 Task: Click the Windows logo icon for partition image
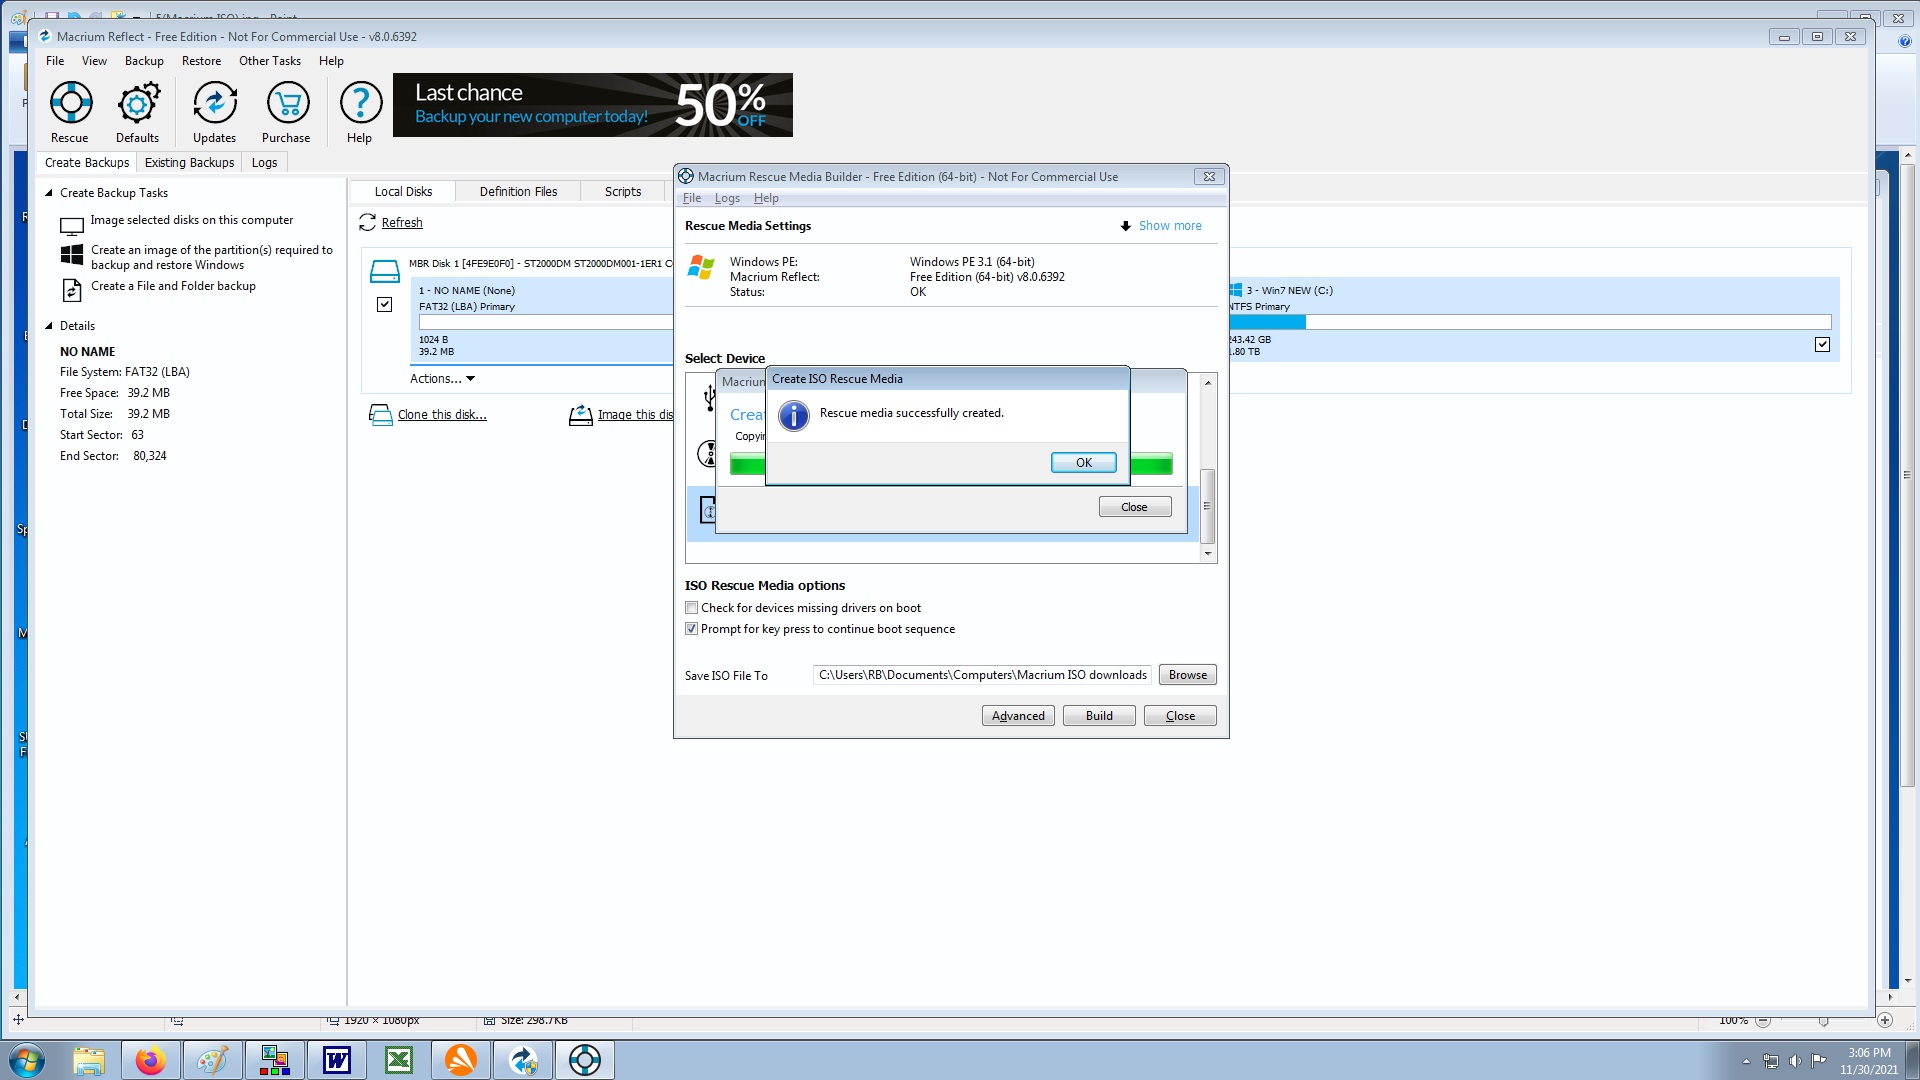[72, 254]
